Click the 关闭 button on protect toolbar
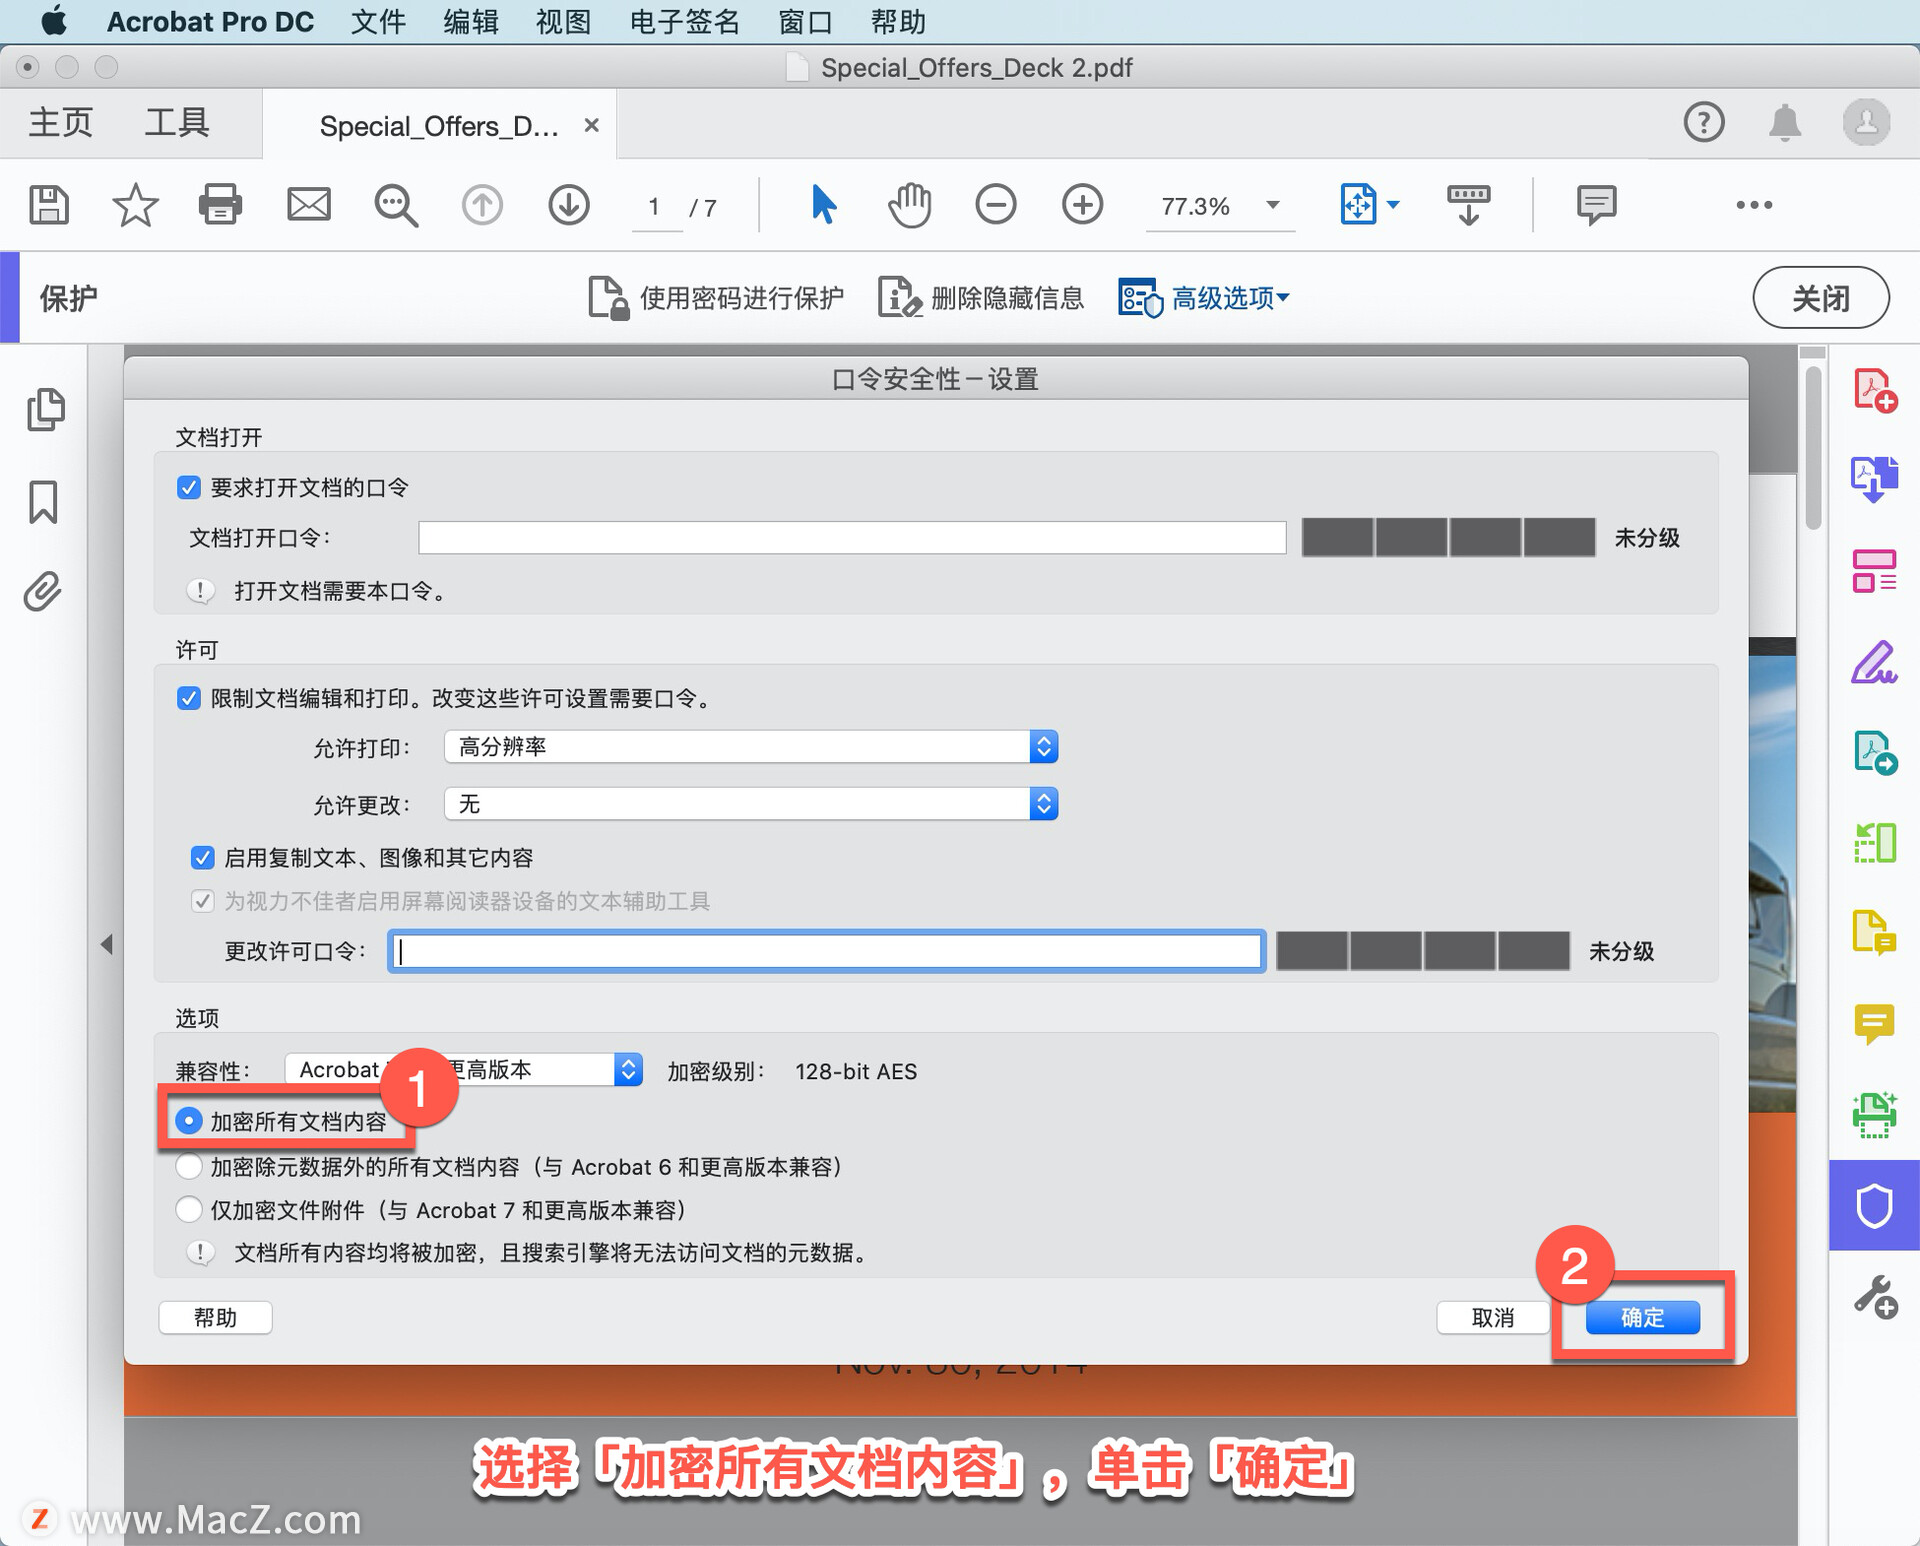Viewport: 1920px width, 1546px height. tap(1821, 297)
